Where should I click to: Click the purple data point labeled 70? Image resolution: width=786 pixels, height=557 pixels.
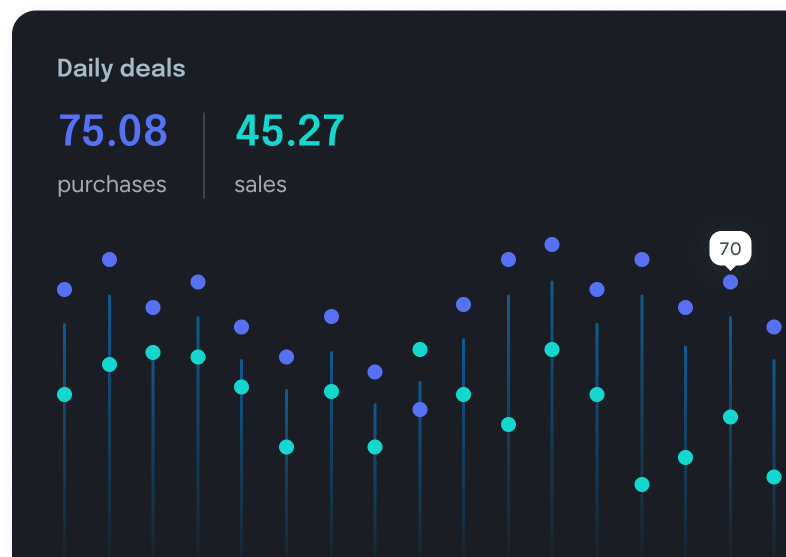(x=730, y=282)
